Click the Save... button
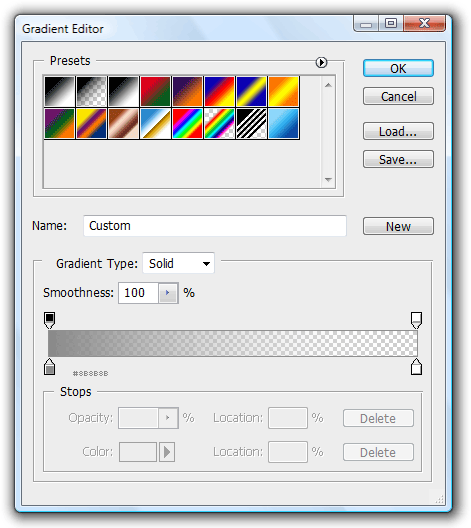Screen dimensions: 471x528 point(398,159)
